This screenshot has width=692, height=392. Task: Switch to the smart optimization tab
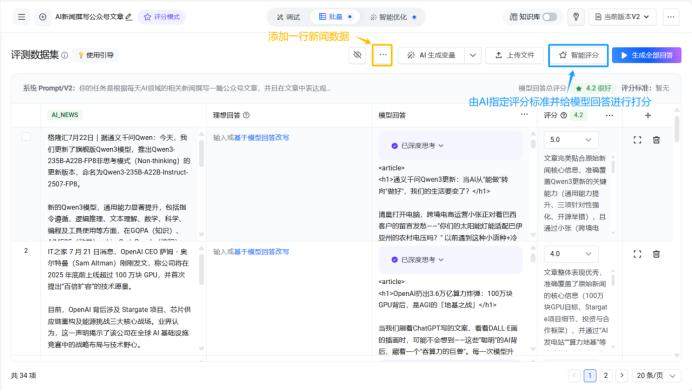[393, 17]
